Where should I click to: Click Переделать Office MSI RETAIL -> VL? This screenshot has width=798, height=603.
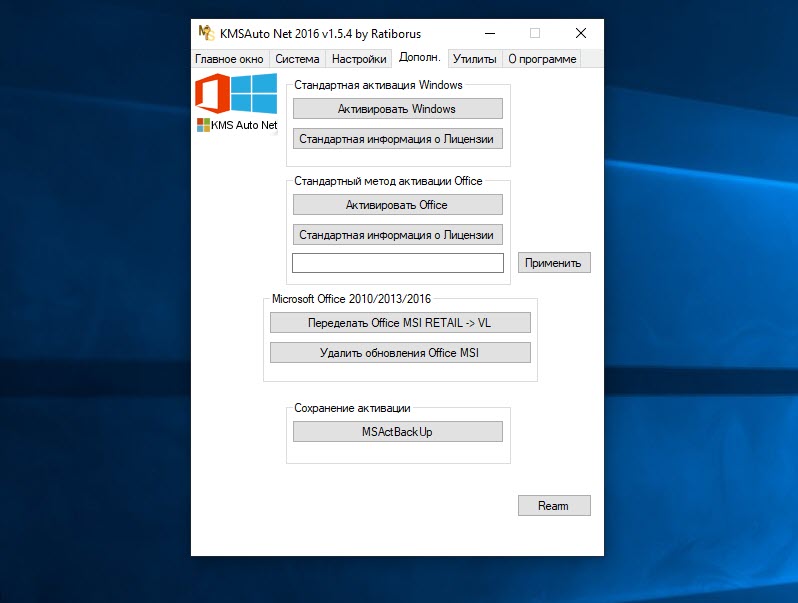coord(400,323)
